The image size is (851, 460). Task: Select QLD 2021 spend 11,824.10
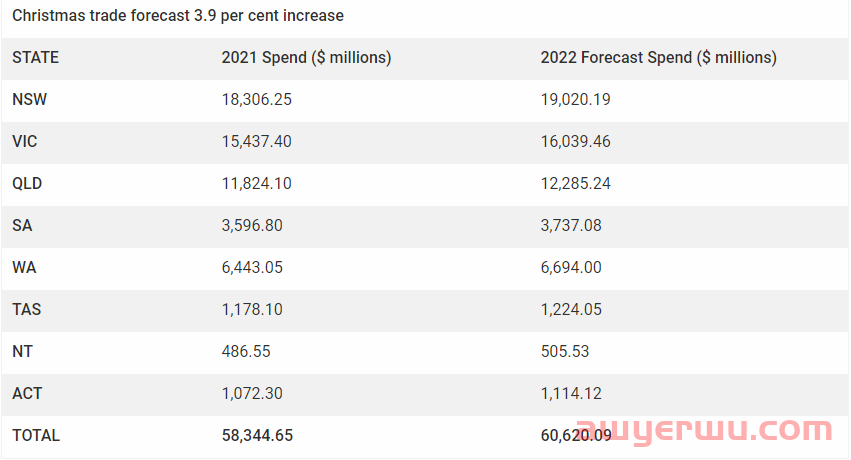256,183
